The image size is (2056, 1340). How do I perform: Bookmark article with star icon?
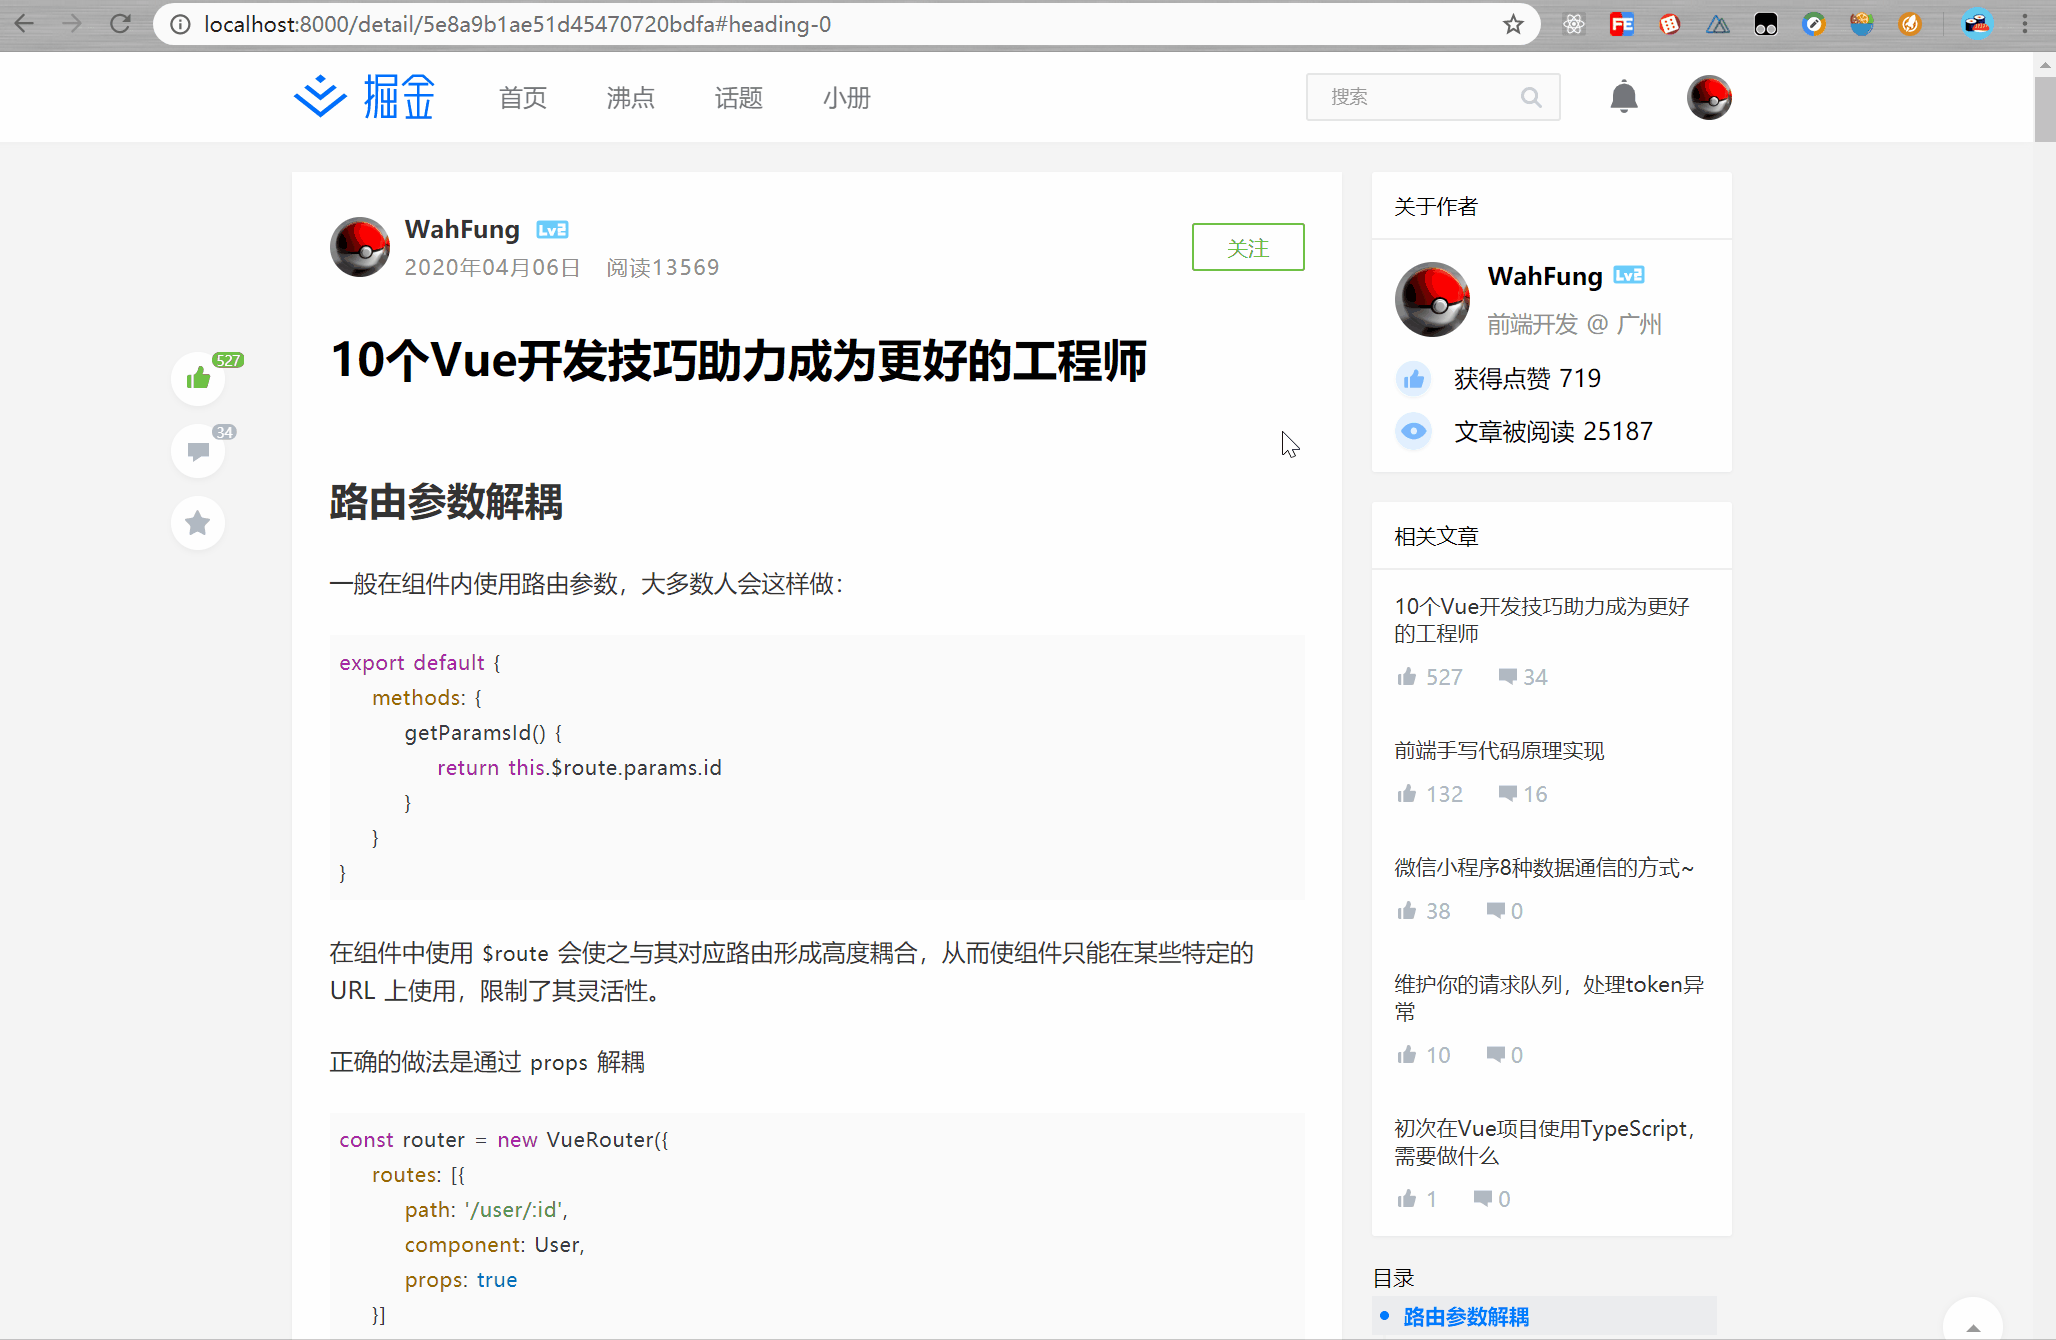198,523
